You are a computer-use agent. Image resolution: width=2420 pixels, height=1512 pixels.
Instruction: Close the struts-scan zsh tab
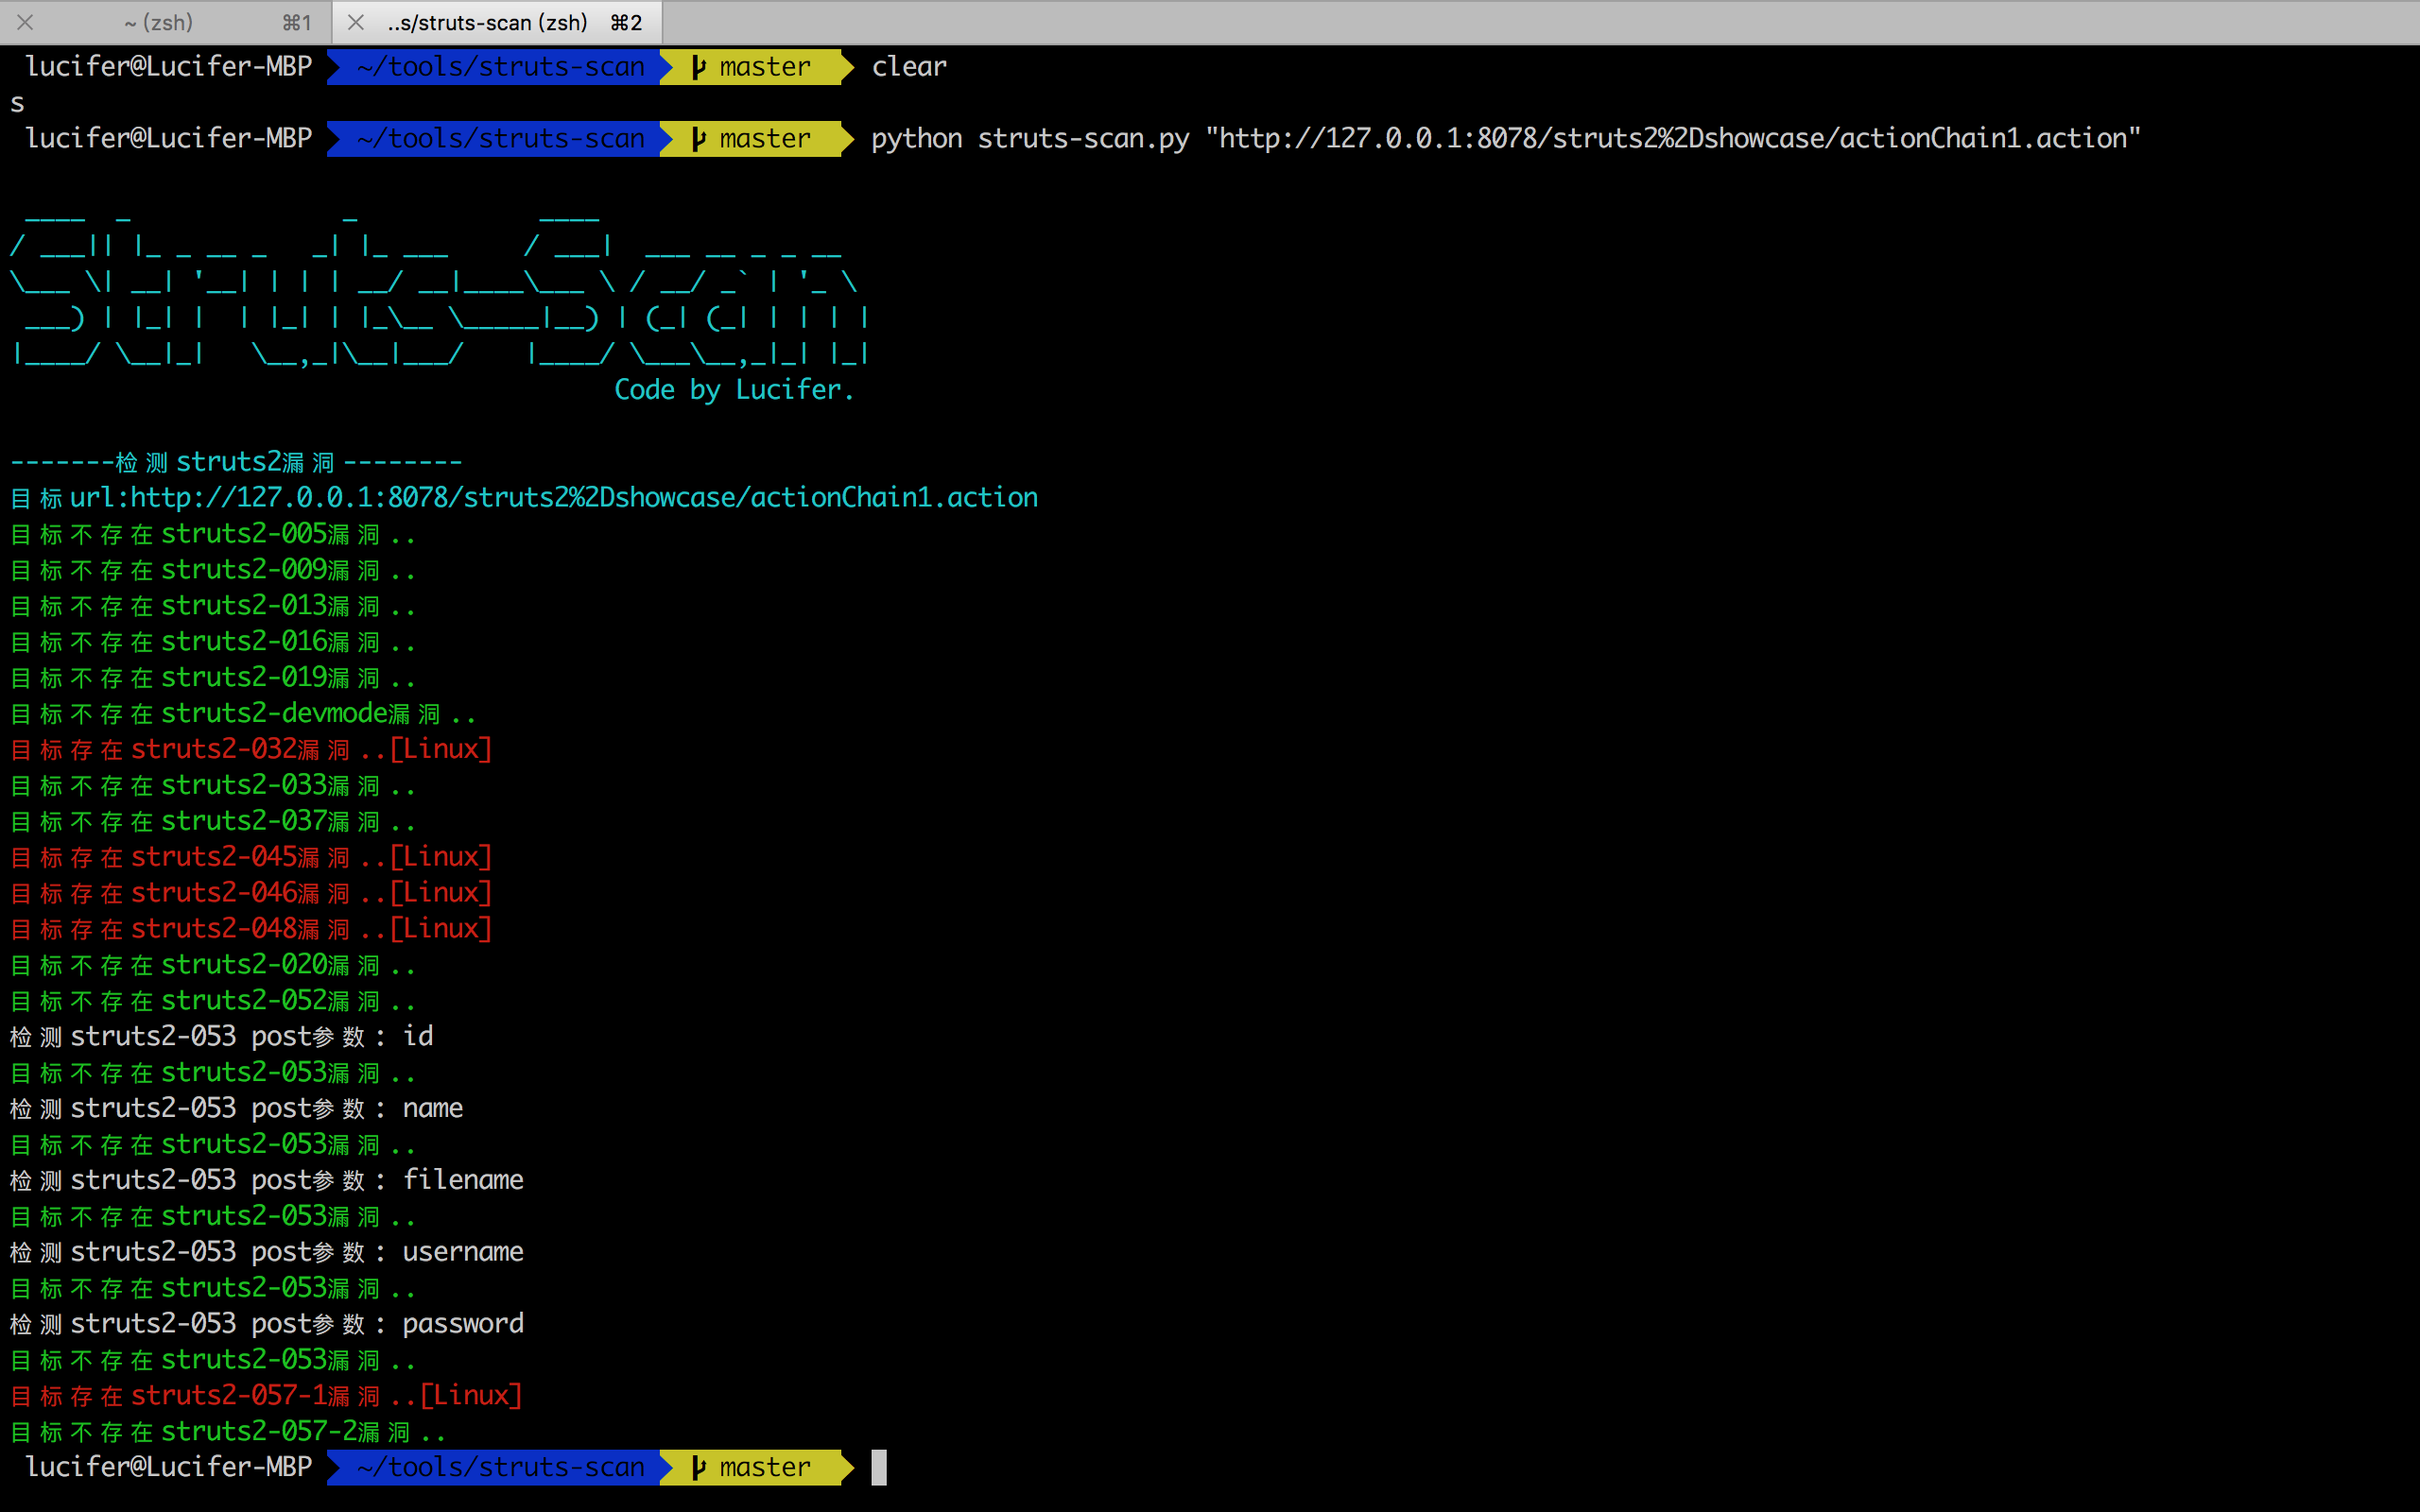tap(355, 22)
